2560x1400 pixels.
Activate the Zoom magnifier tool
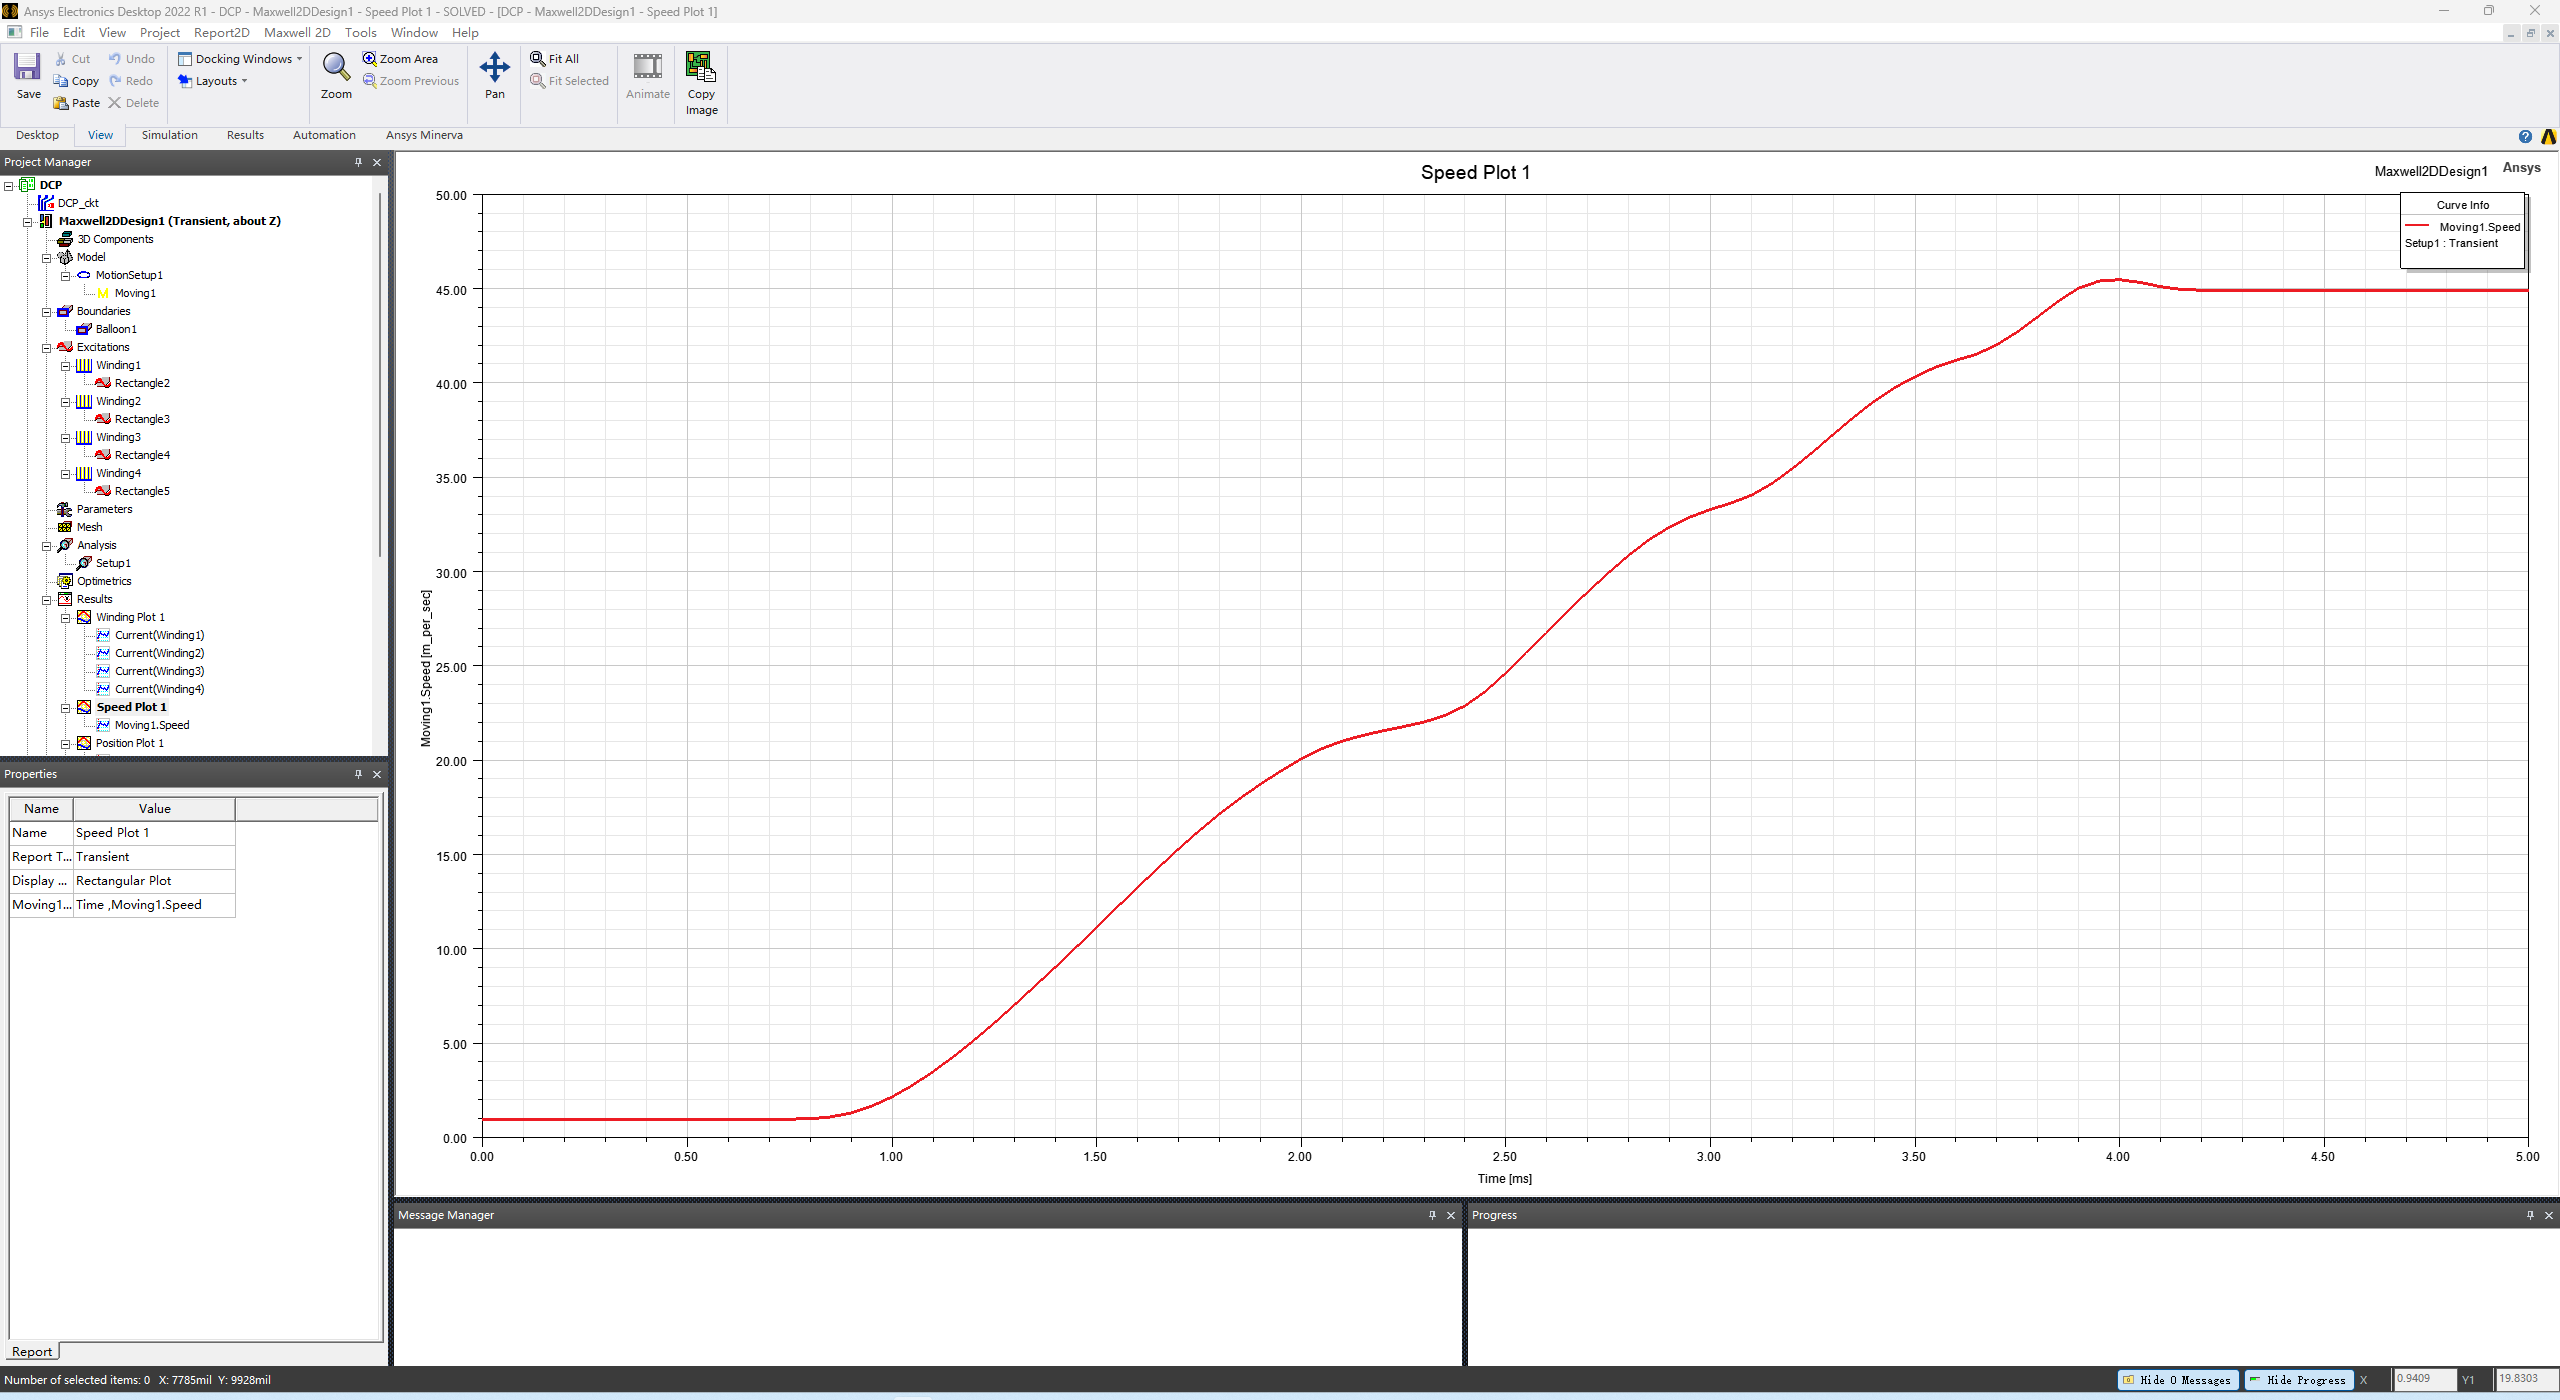(336, 76)
